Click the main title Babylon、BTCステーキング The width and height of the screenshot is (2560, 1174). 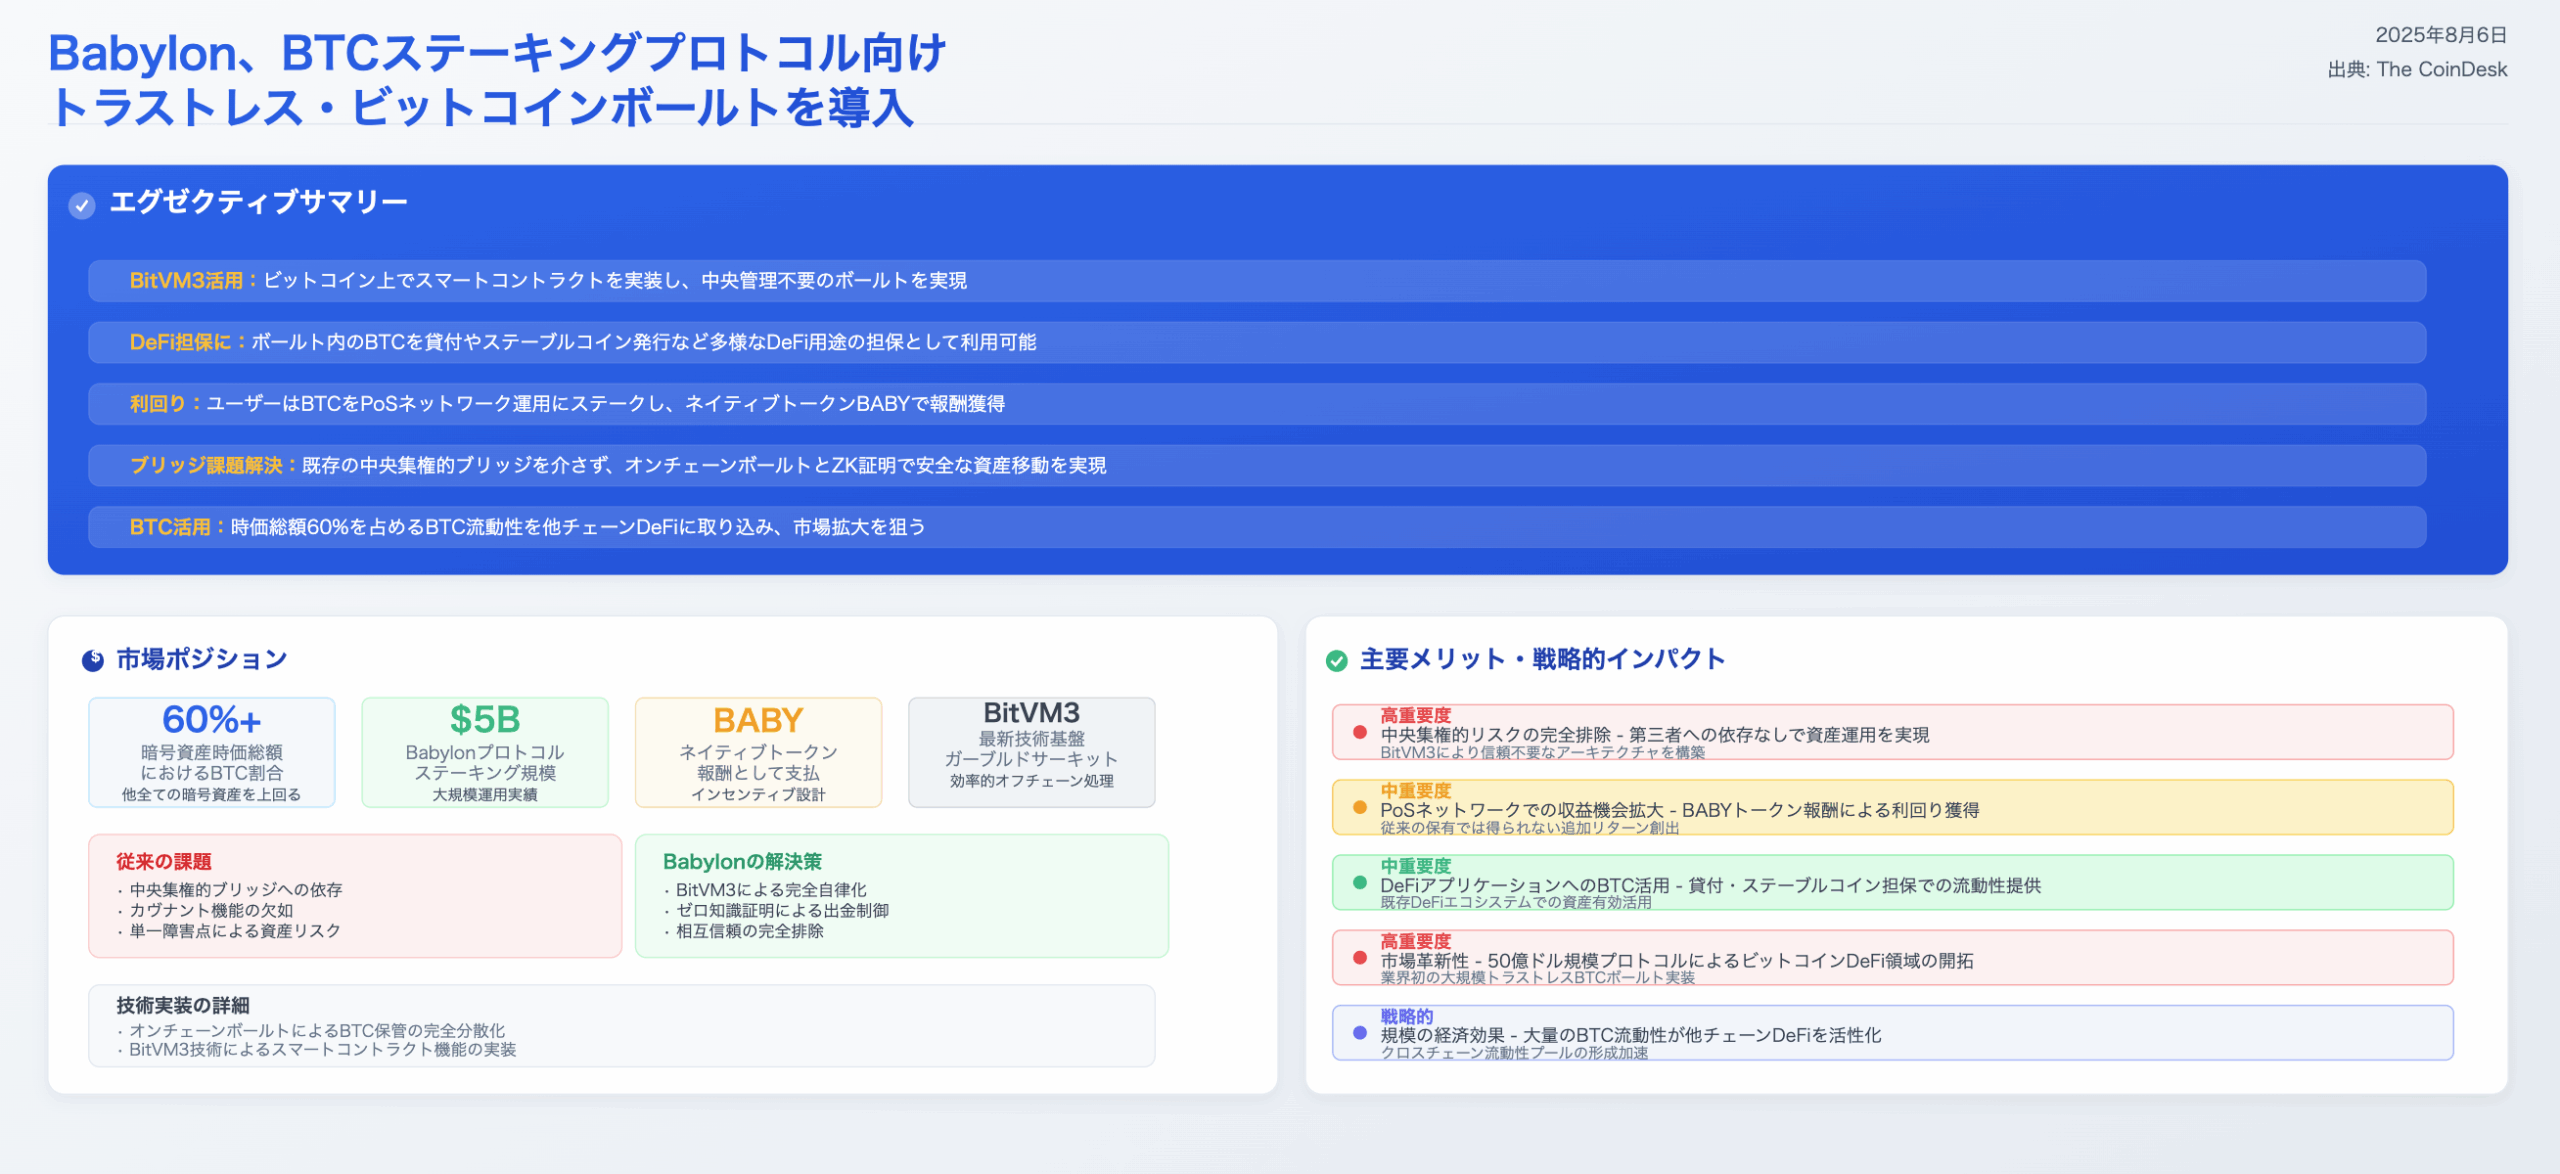(497, 80)
